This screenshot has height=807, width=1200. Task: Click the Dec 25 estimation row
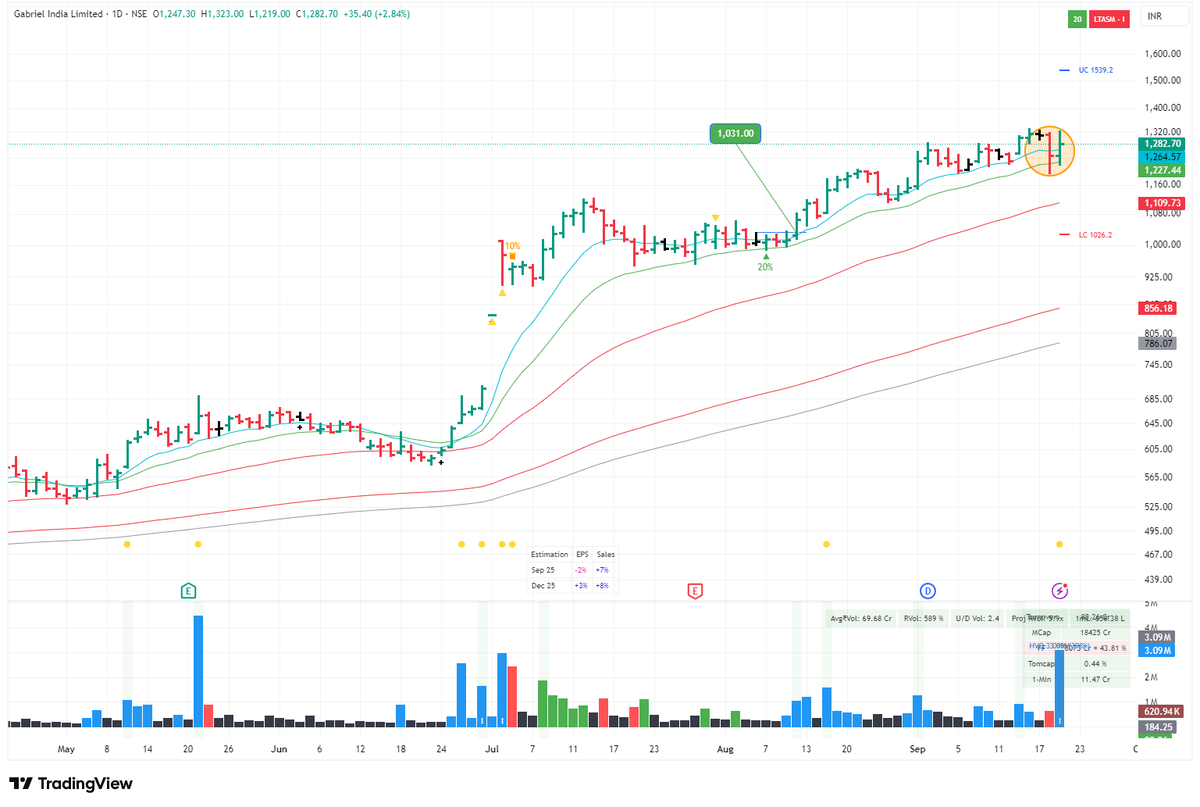[572, 585]
